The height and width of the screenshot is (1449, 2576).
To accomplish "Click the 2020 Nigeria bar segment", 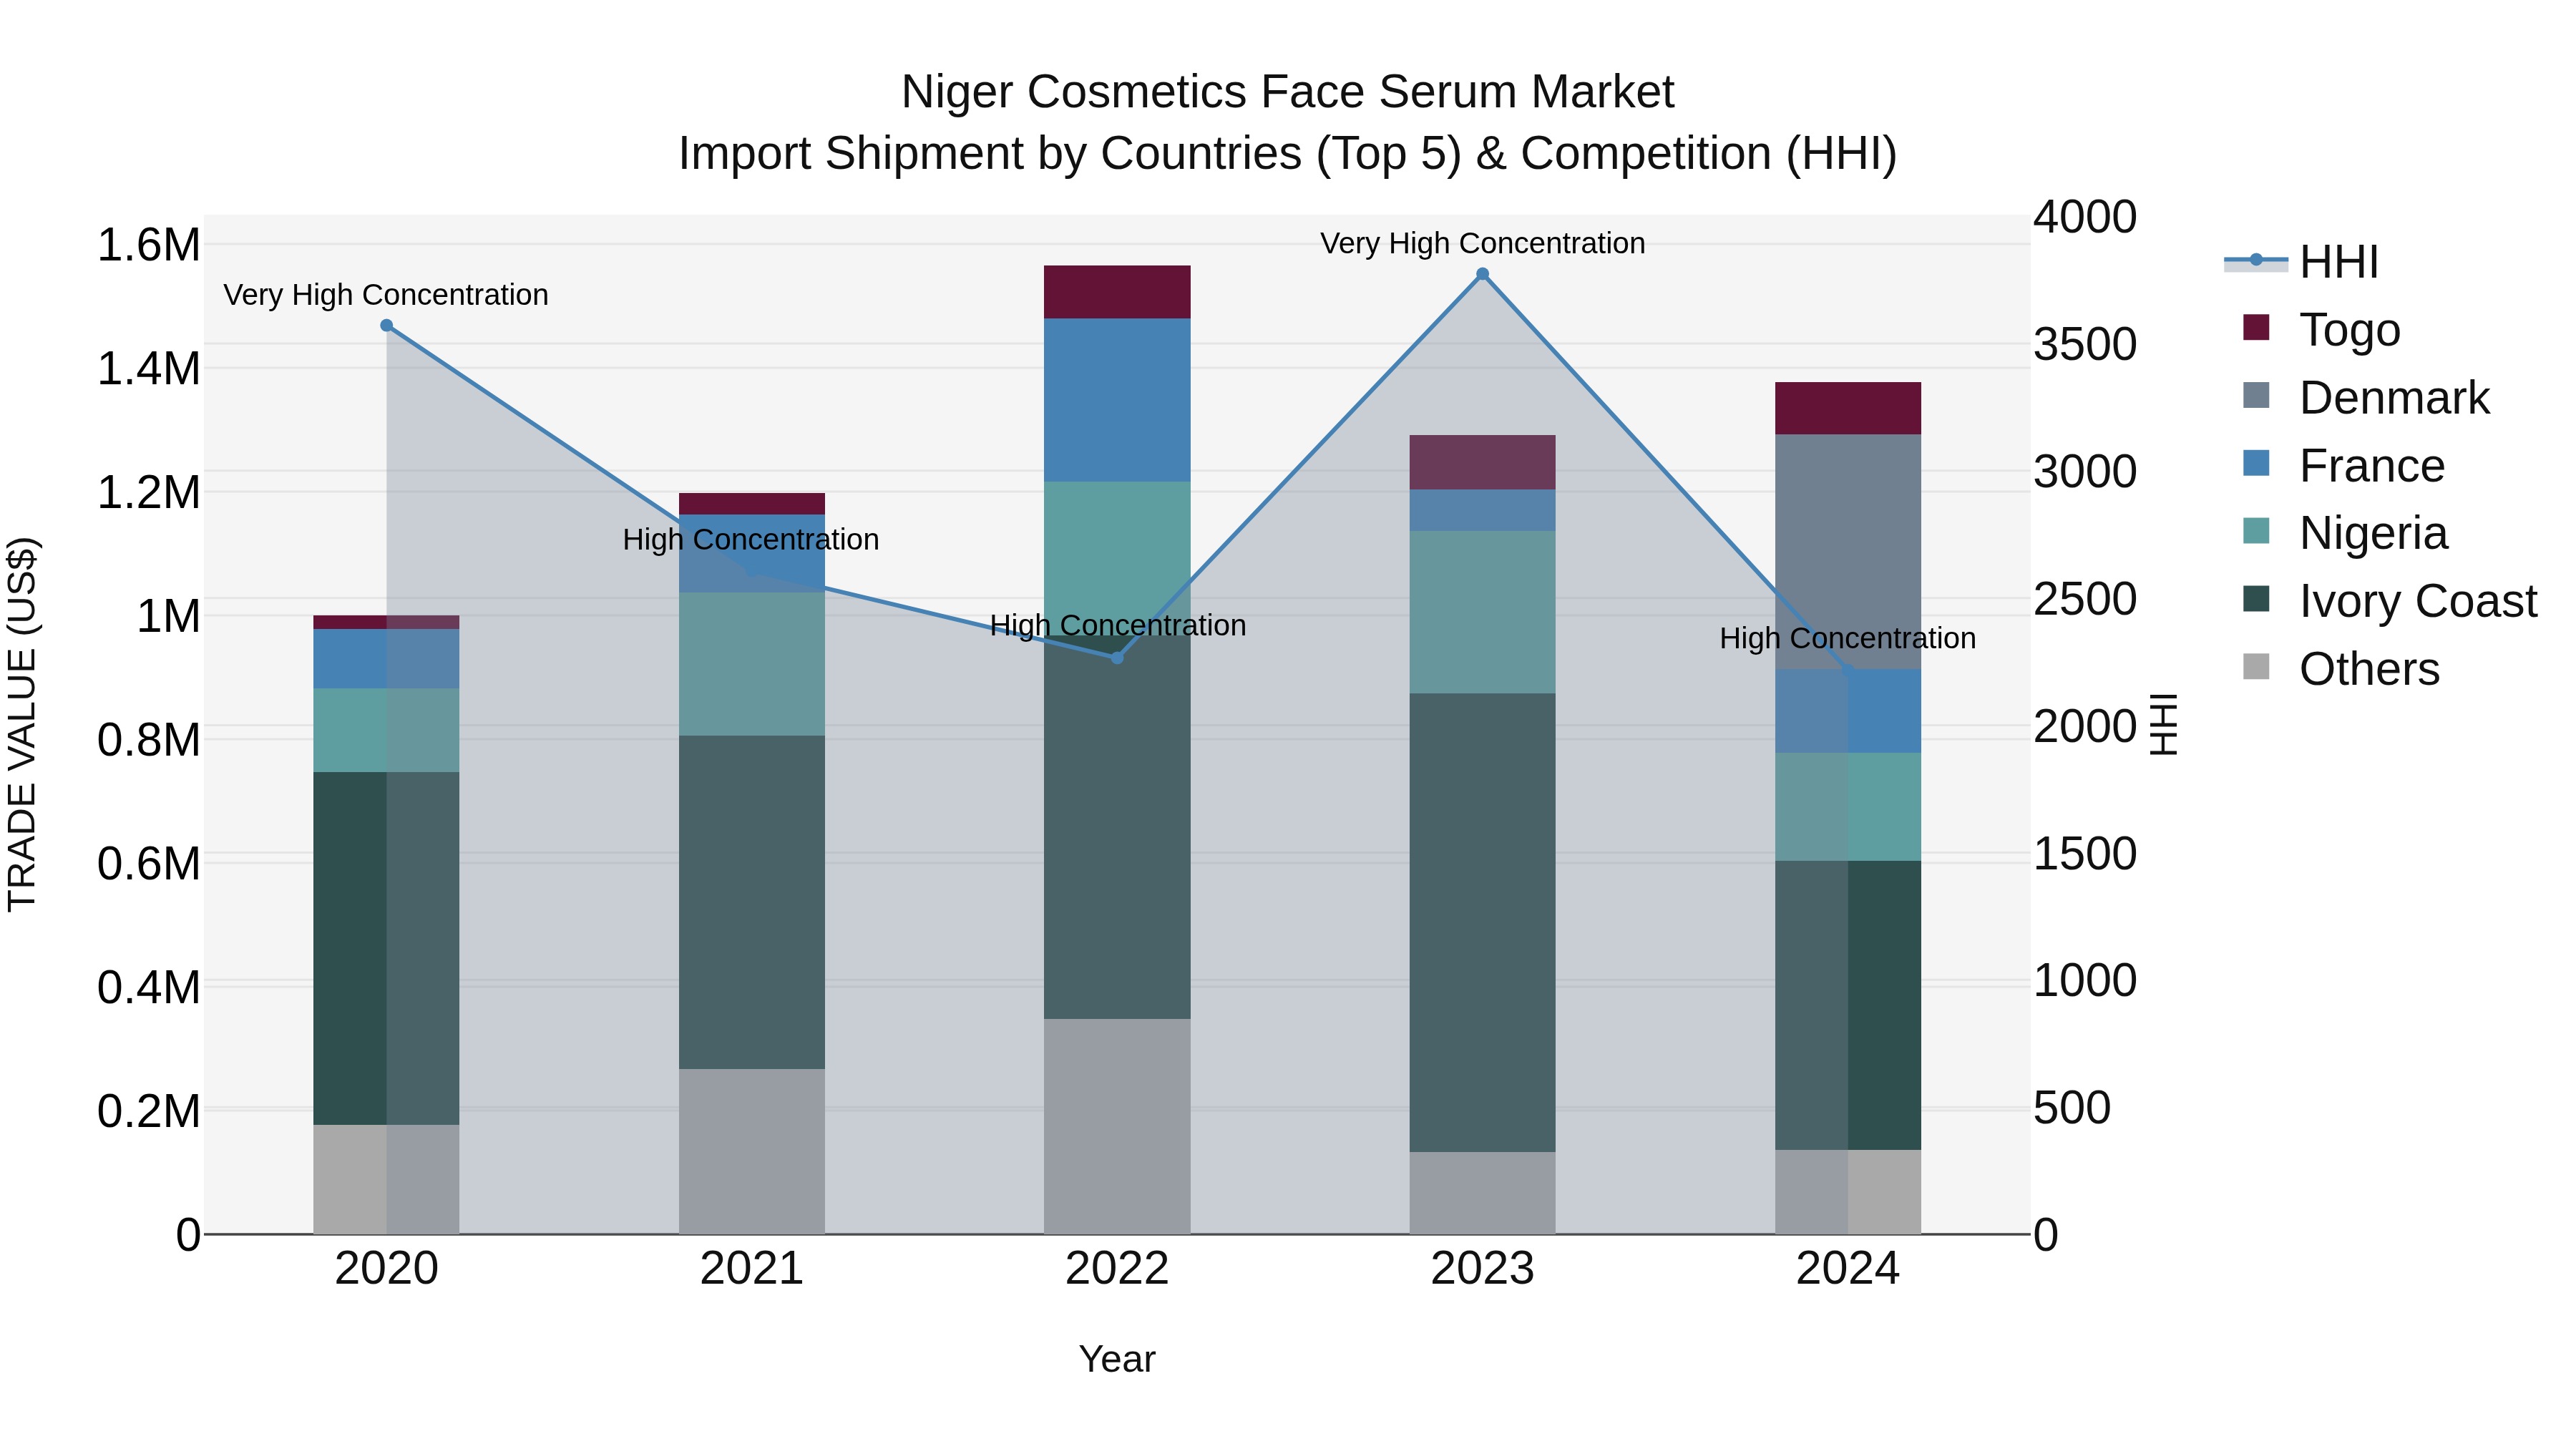I will pyautogui.click(x=386, y=730).
